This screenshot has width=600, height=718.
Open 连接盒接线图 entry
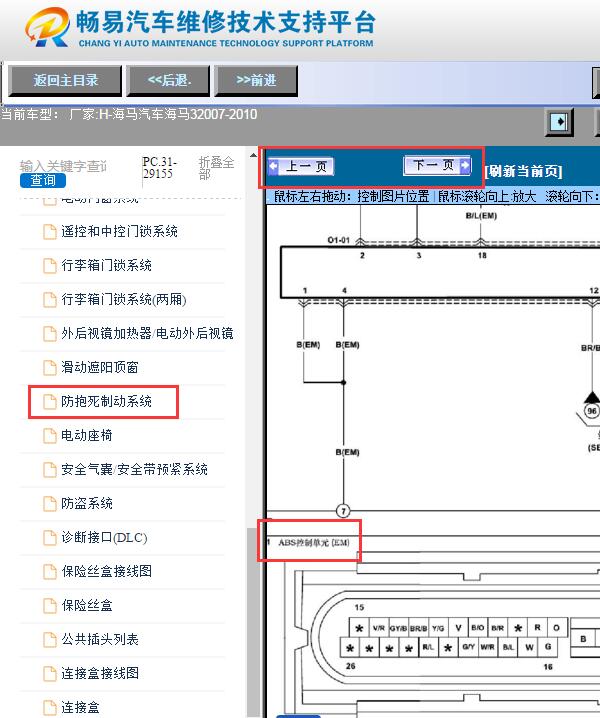pos(100,674)
